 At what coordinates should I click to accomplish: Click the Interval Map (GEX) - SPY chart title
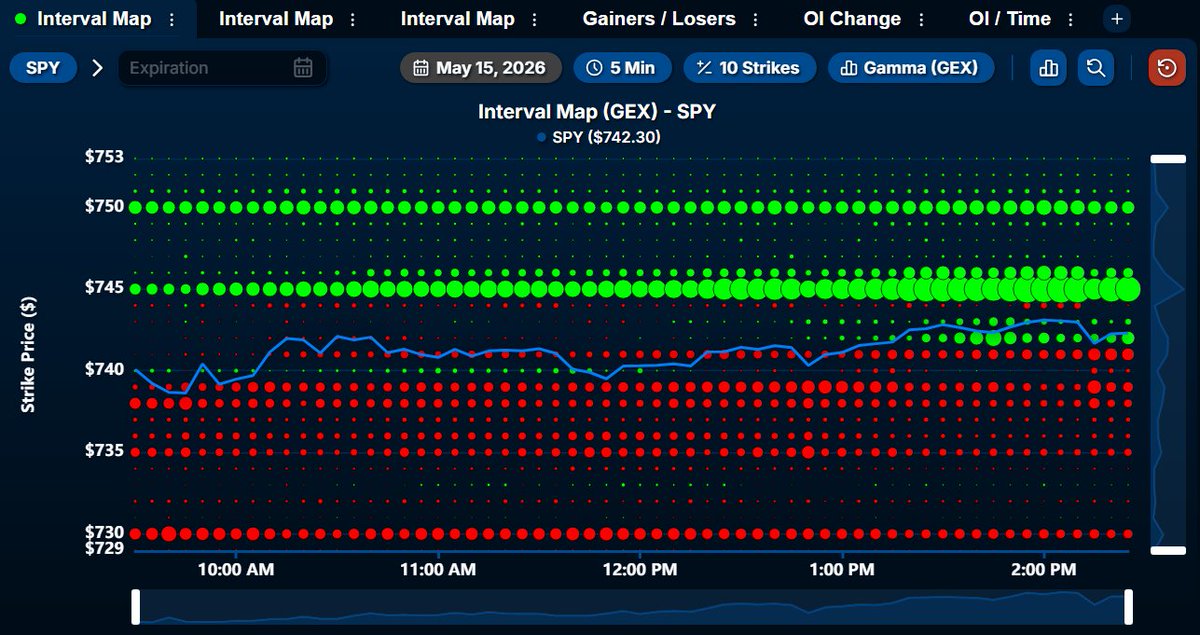[597, 112]
